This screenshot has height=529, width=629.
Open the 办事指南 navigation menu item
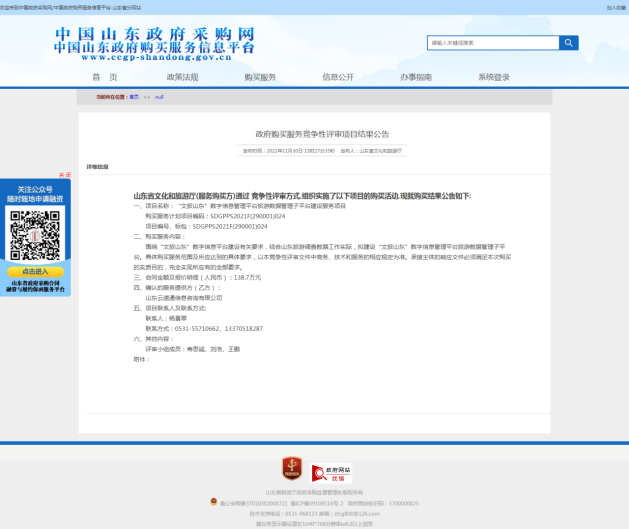[416, 77]
